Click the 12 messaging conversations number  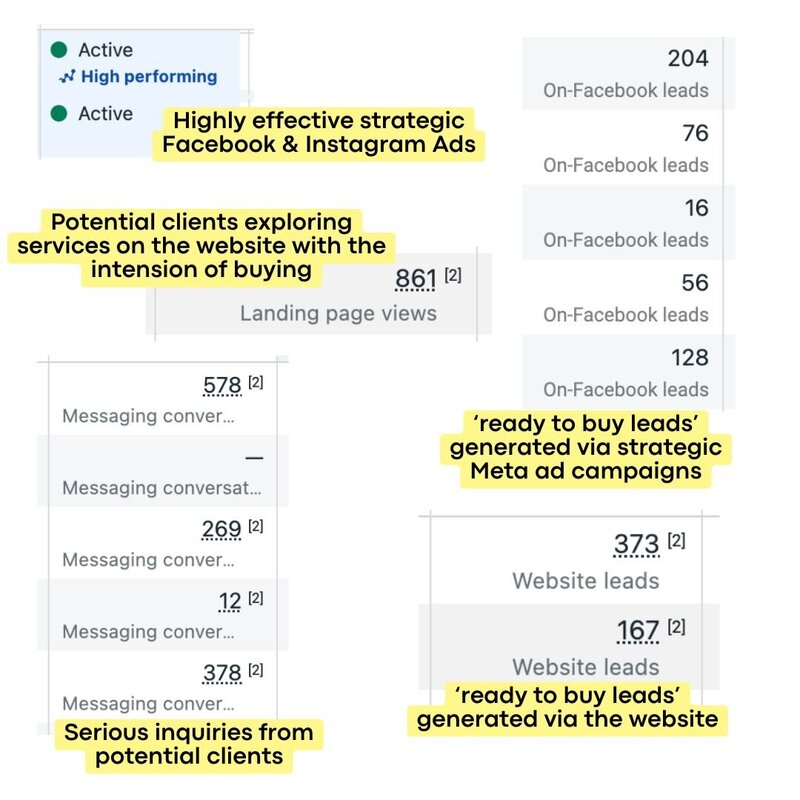230,601
